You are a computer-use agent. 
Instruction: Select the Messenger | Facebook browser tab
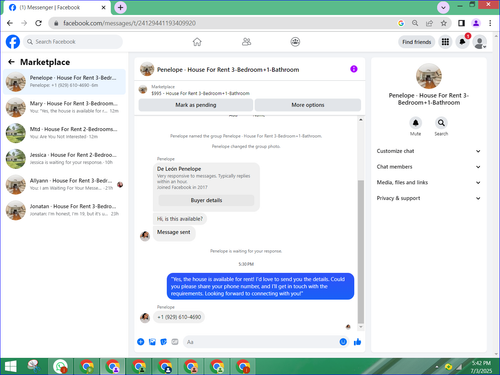[57, 7]
